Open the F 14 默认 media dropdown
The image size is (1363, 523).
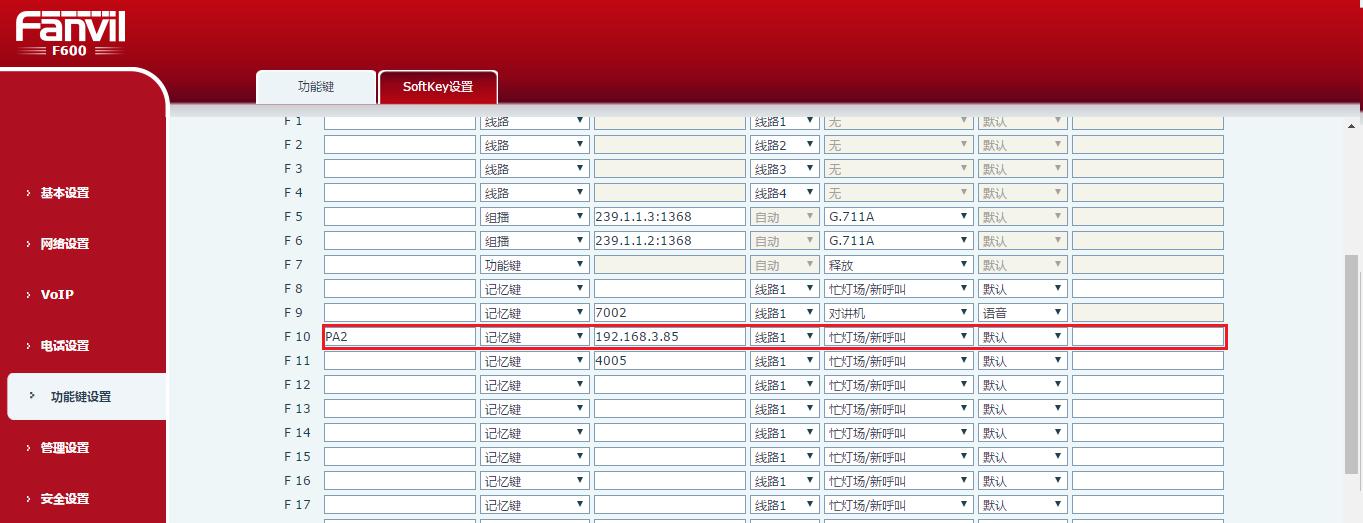(1022, 433)
